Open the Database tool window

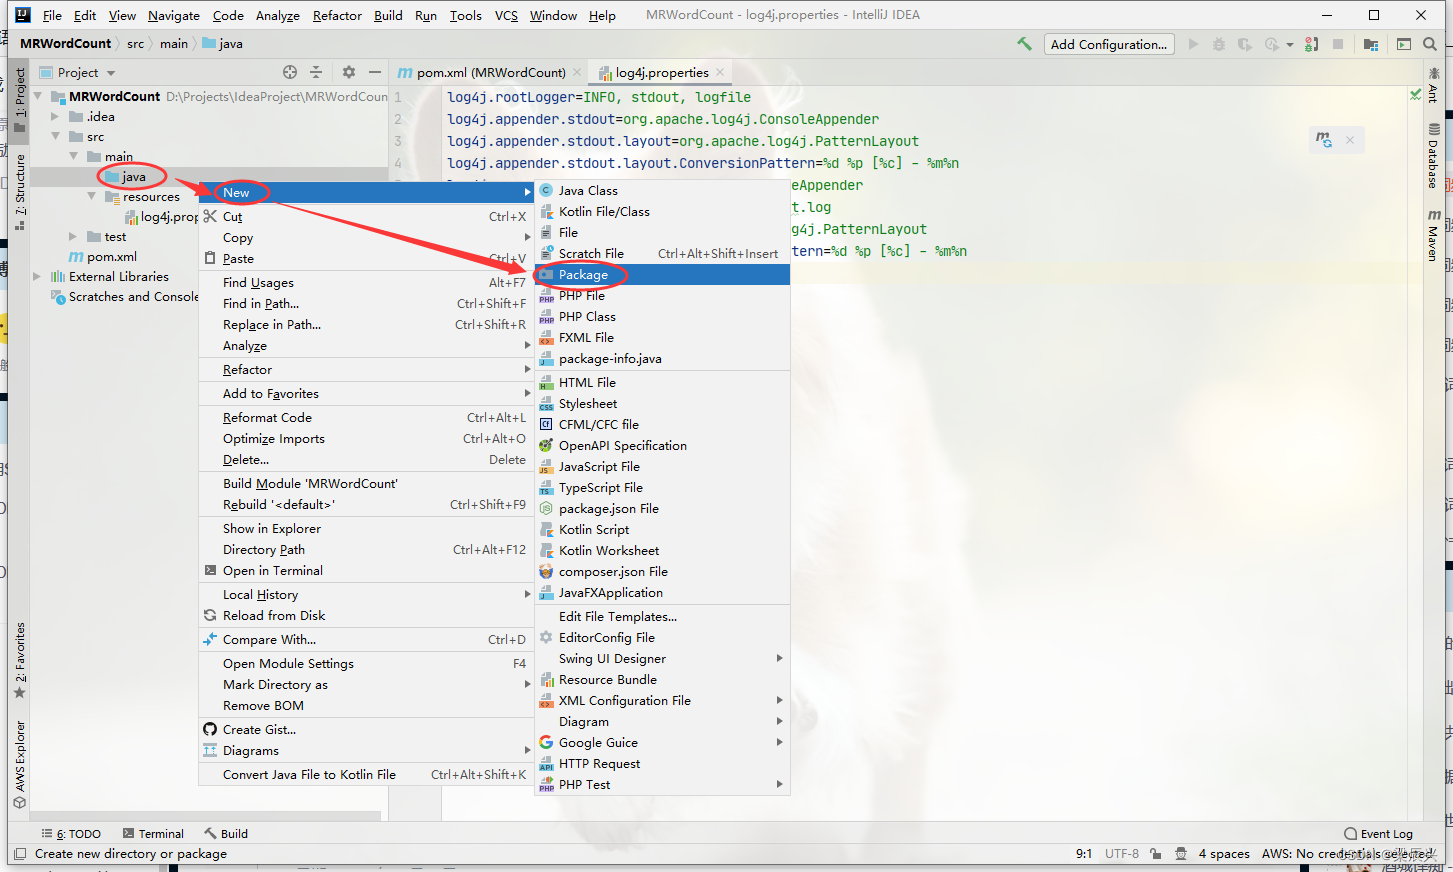pyautogui.click(x=1433, y=156)
